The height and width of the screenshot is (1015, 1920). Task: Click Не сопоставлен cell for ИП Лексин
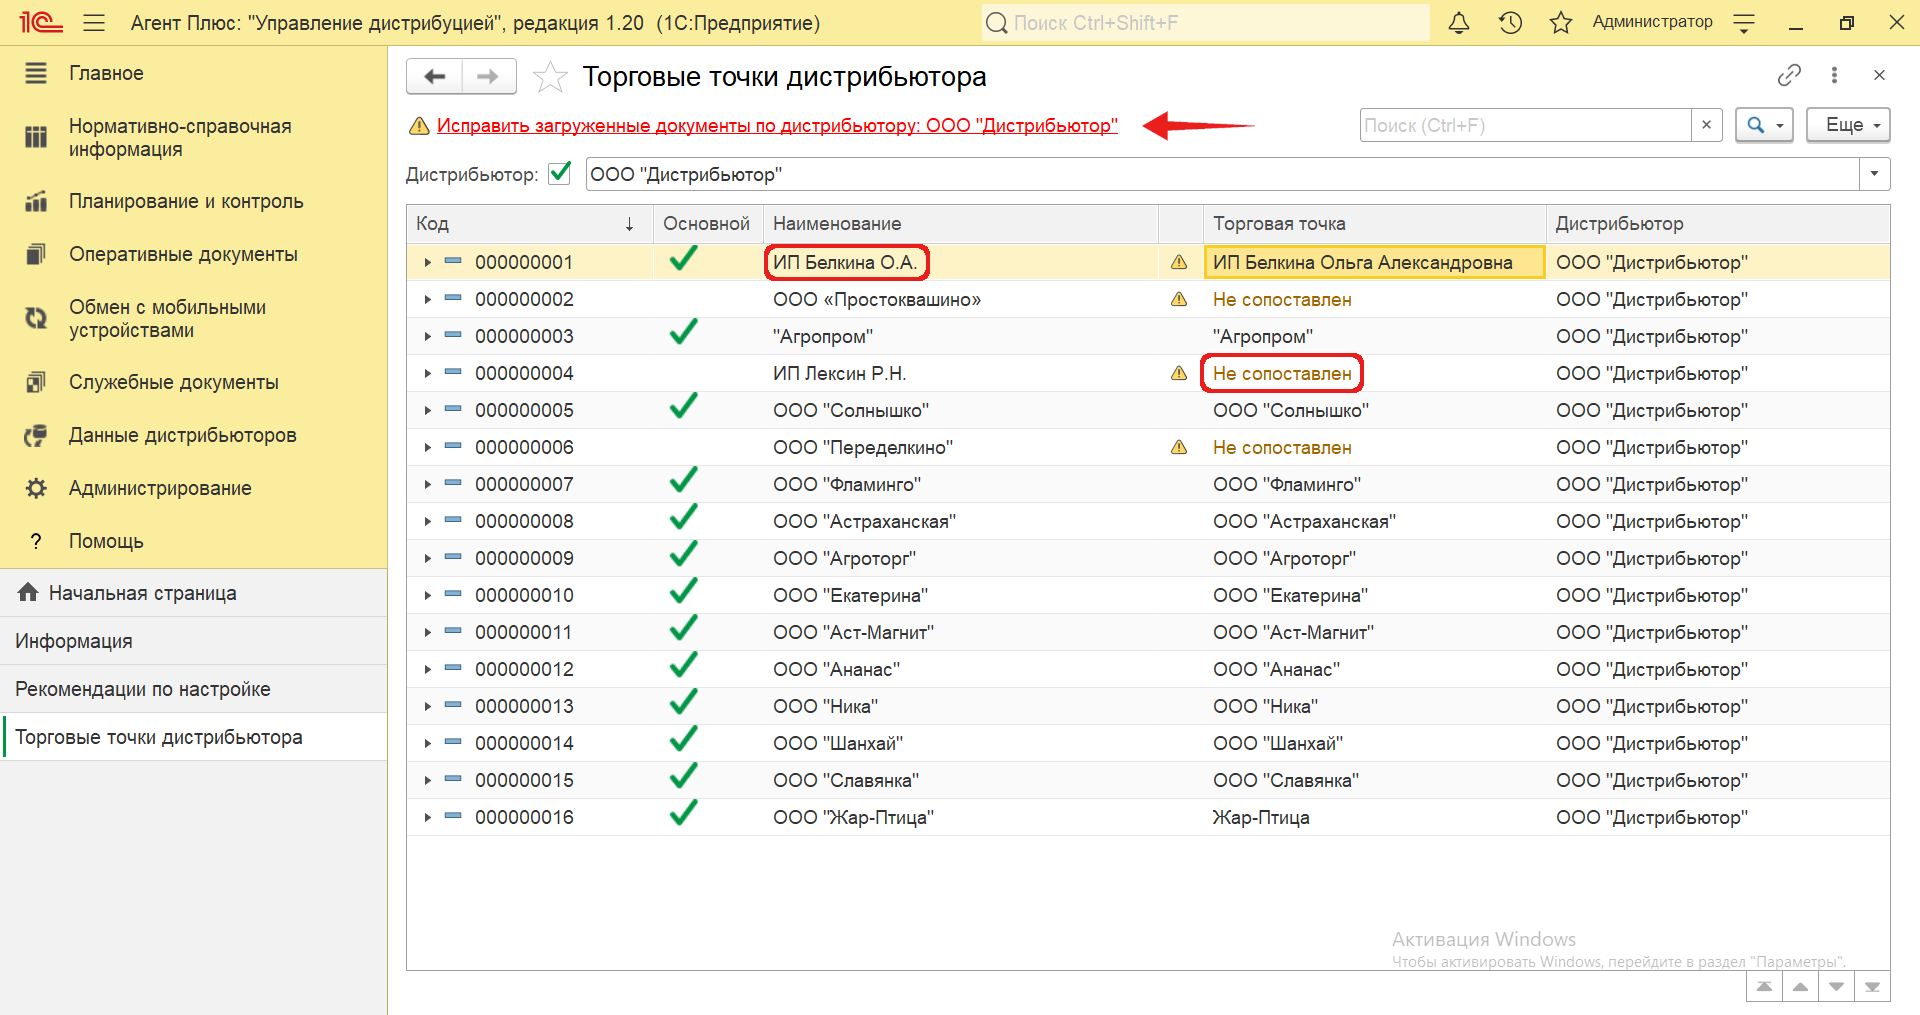(x=1282, y=373)
